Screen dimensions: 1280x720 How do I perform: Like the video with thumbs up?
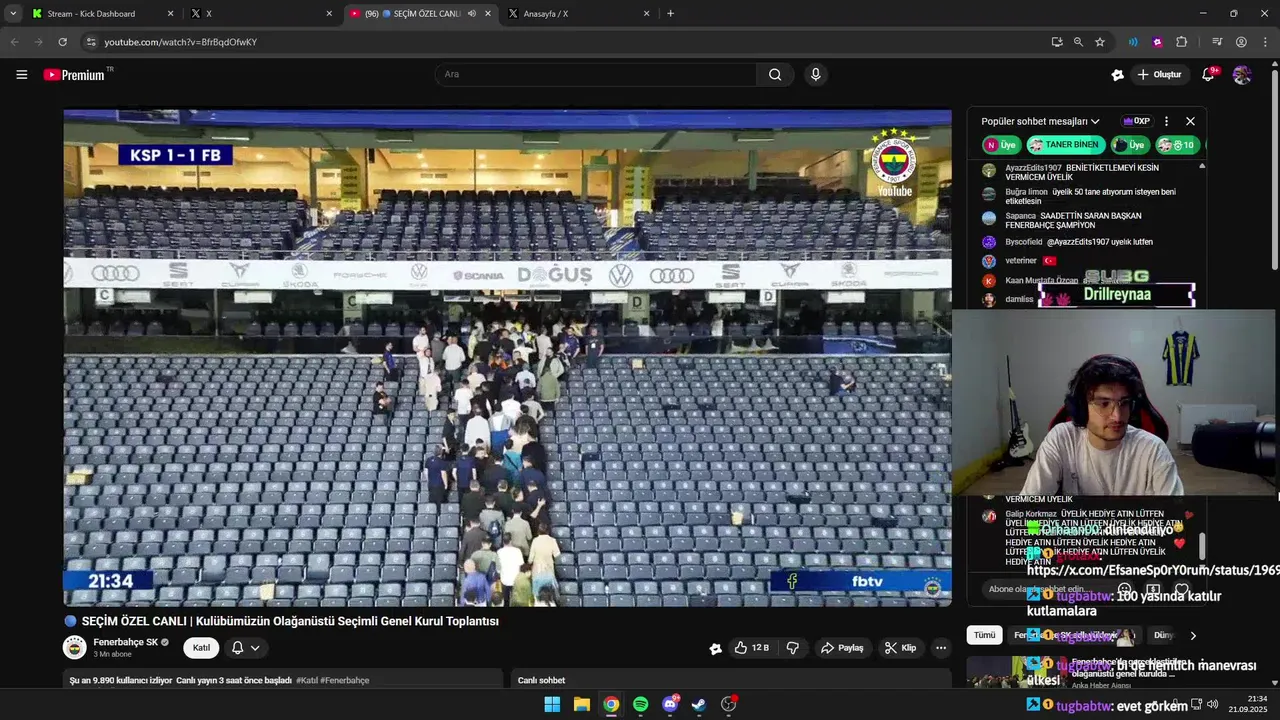751,648
